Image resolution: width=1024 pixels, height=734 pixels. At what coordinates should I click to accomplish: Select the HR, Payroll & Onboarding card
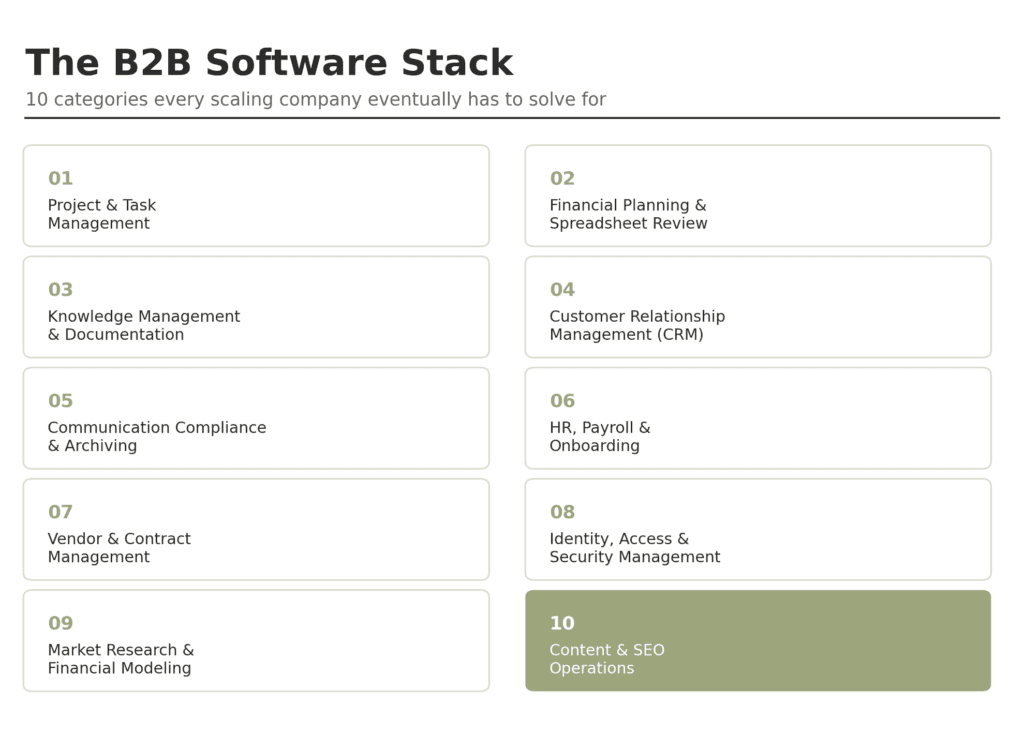(x=758, y=418)
